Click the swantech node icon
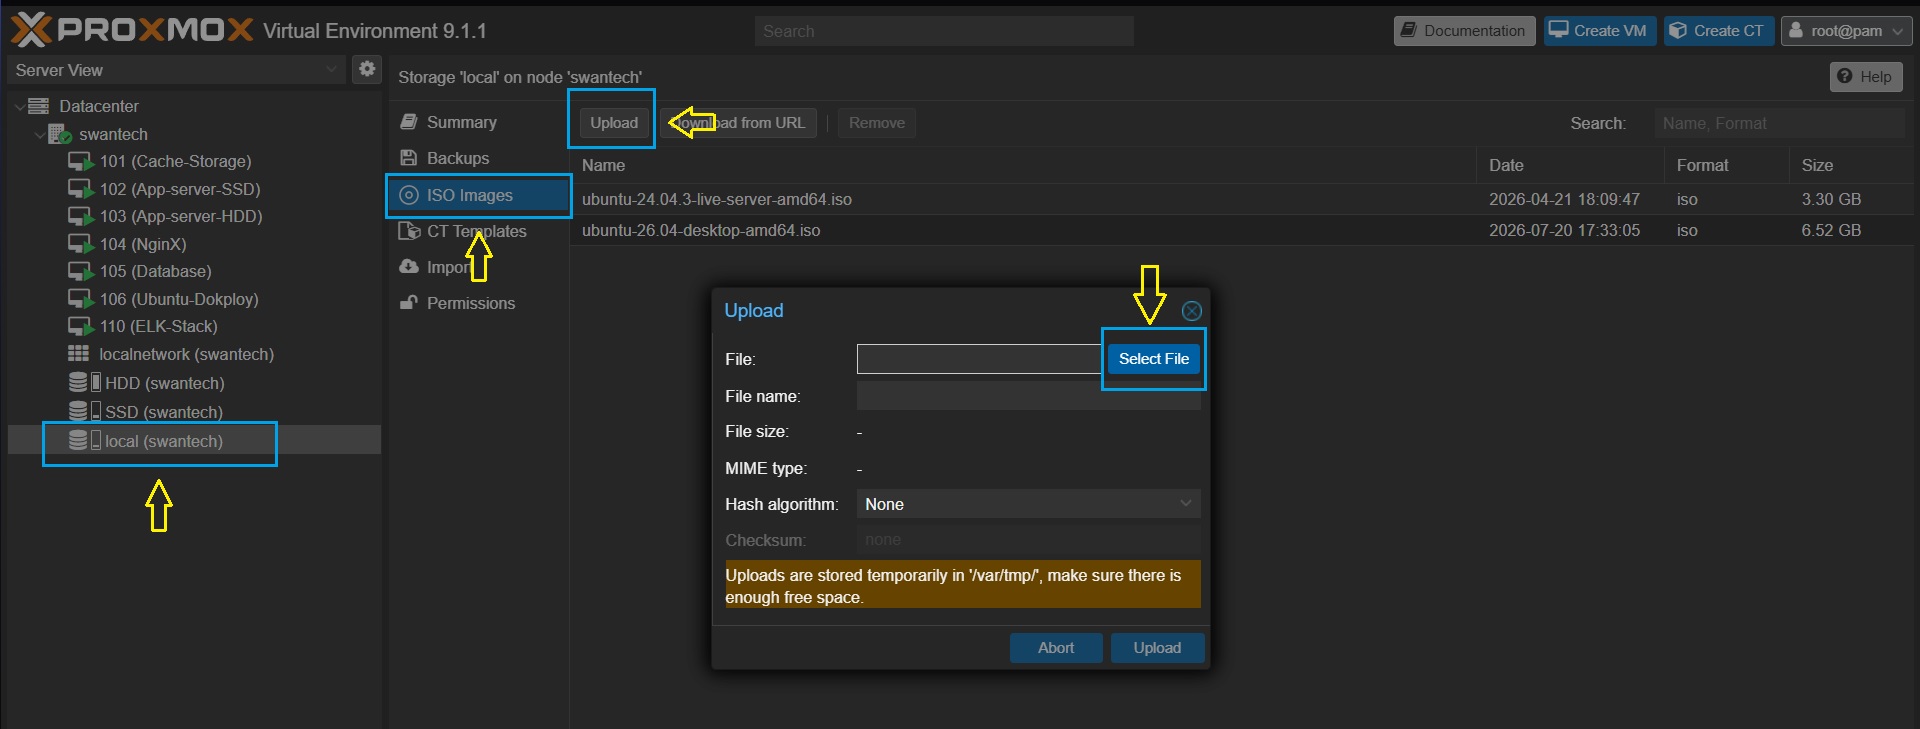Image resolution: width=1920 pixels, height=729 pixels. click(x=59, y=134)
